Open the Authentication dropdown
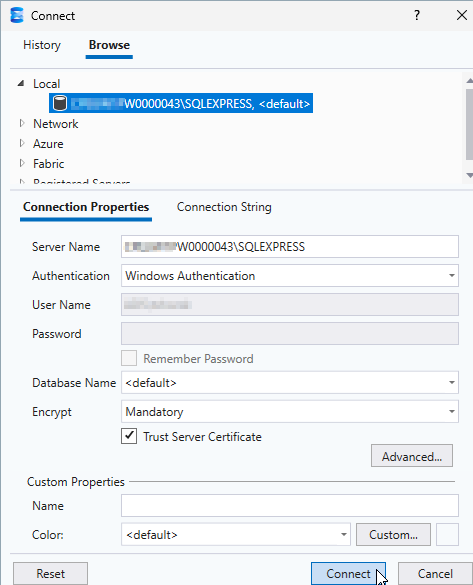This screenshot has width=473, height=585. point(290,276)
